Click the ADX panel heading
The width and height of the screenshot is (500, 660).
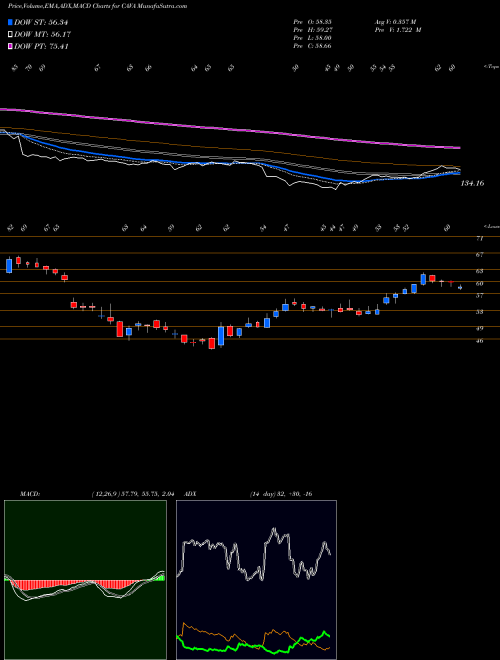190,494
